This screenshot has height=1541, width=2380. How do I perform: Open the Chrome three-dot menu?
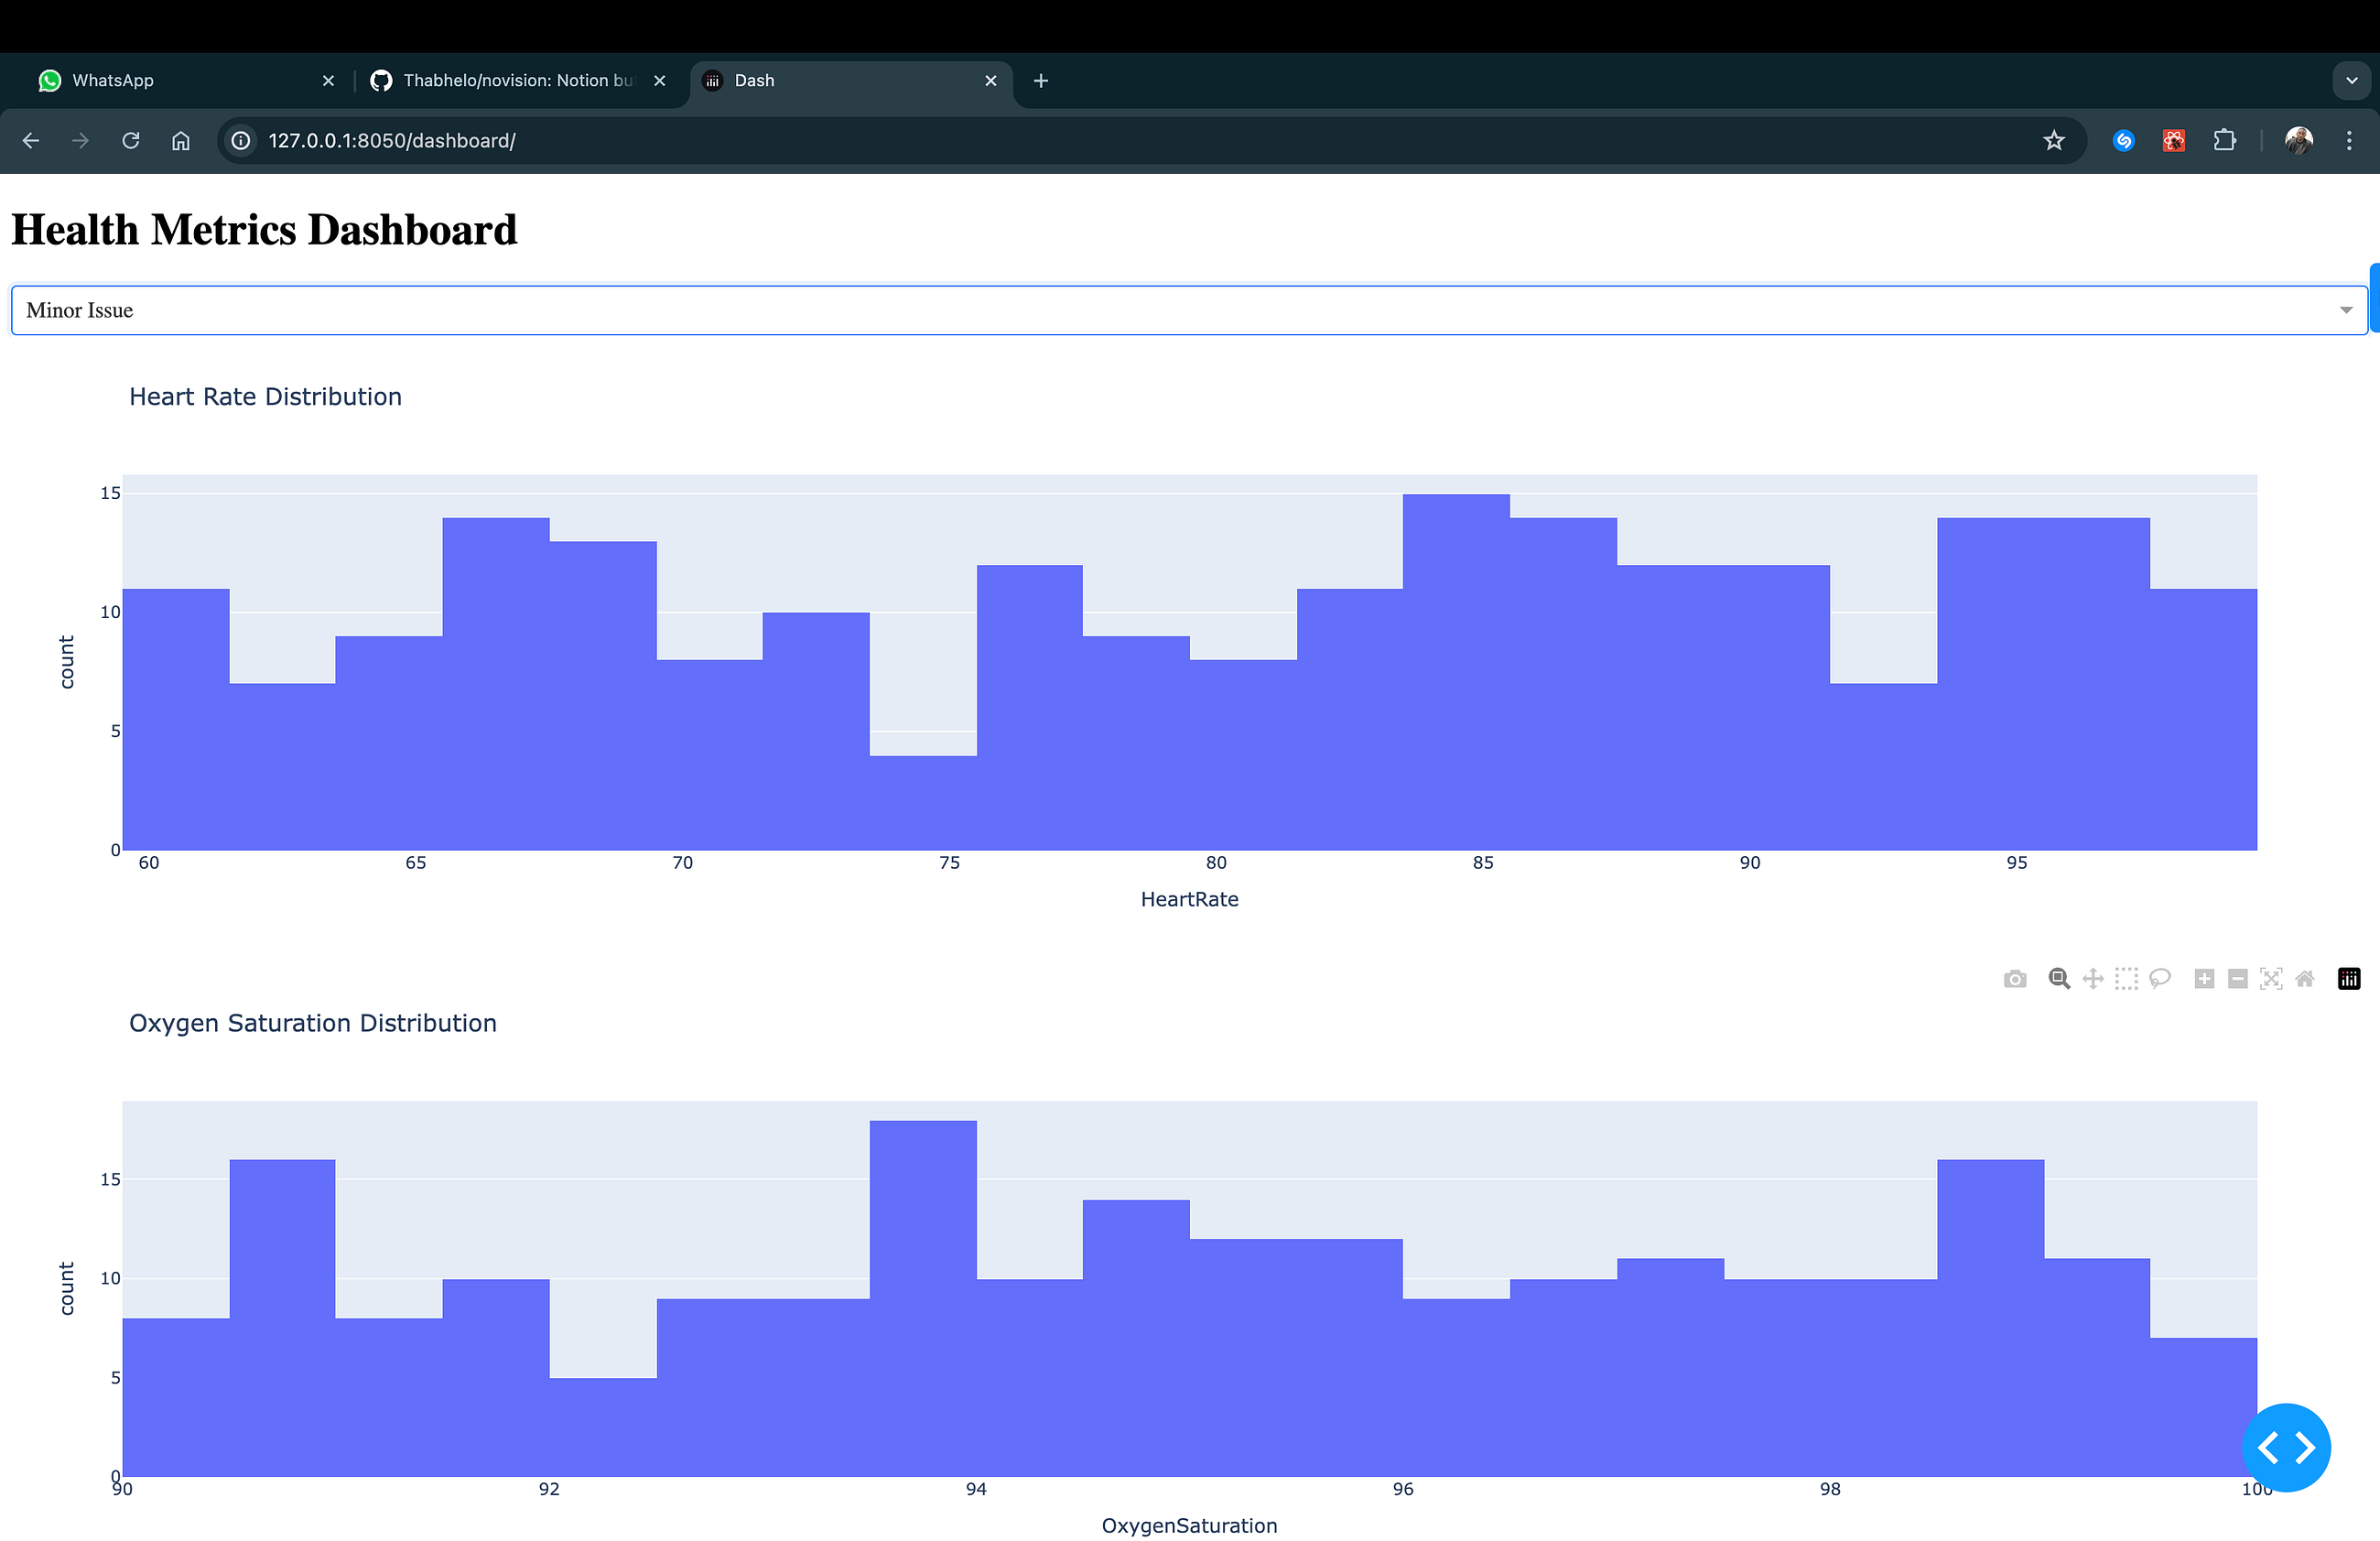[x=2349, y=141]
